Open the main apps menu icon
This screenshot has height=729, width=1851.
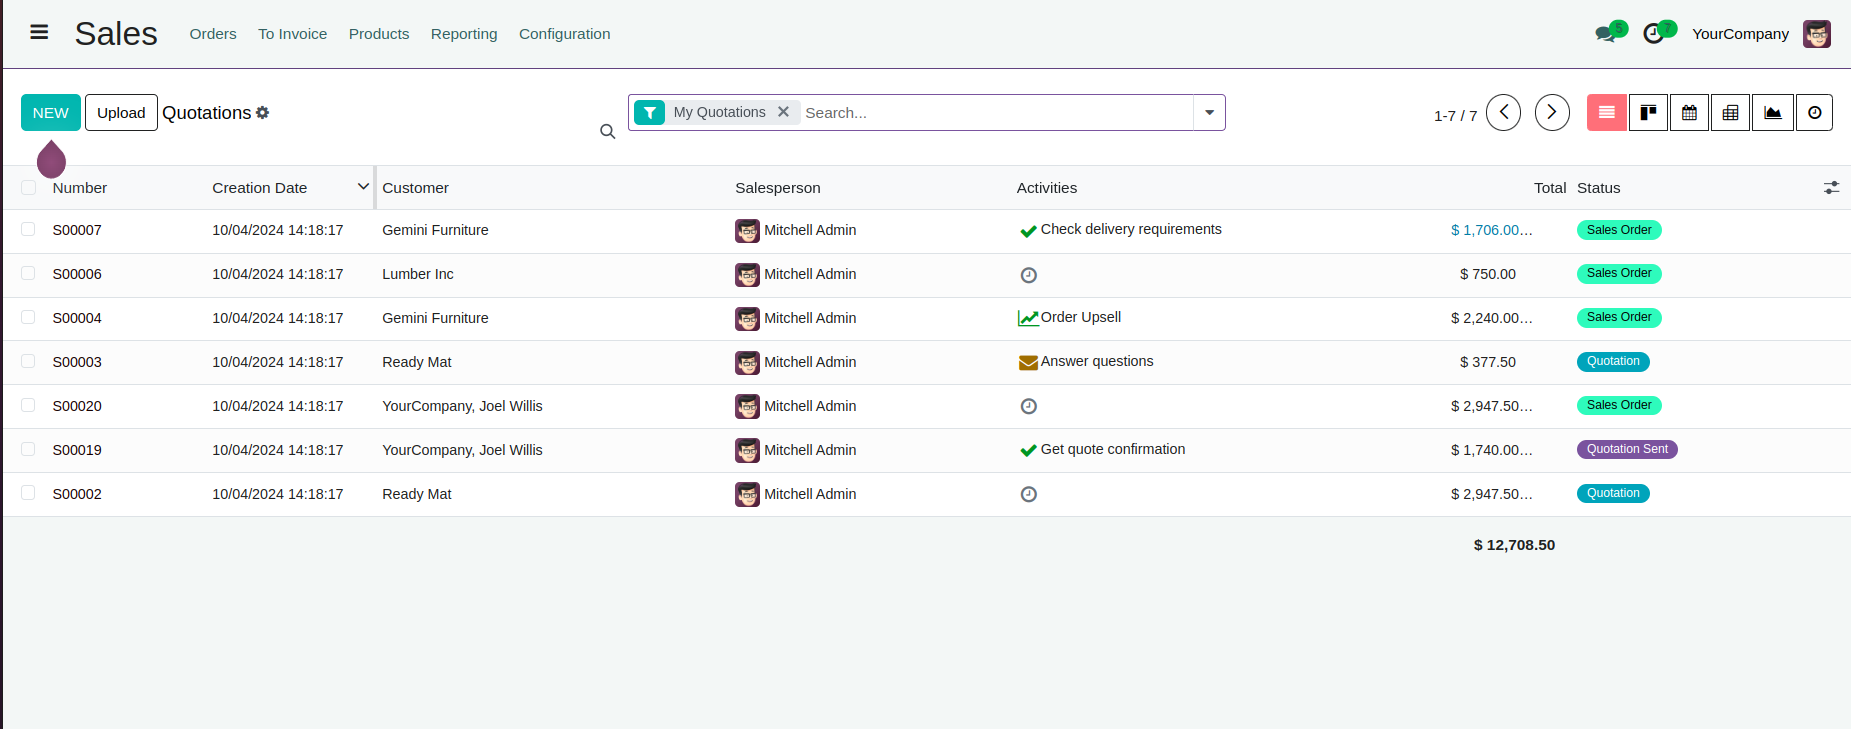pos(39,32)
